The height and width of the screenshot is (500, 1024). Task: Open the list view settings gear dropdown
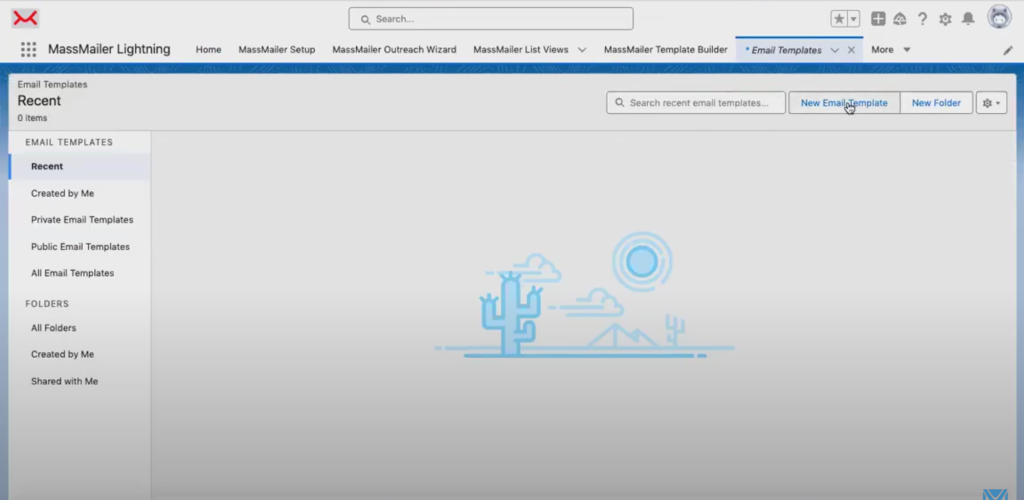coord(991,102)
